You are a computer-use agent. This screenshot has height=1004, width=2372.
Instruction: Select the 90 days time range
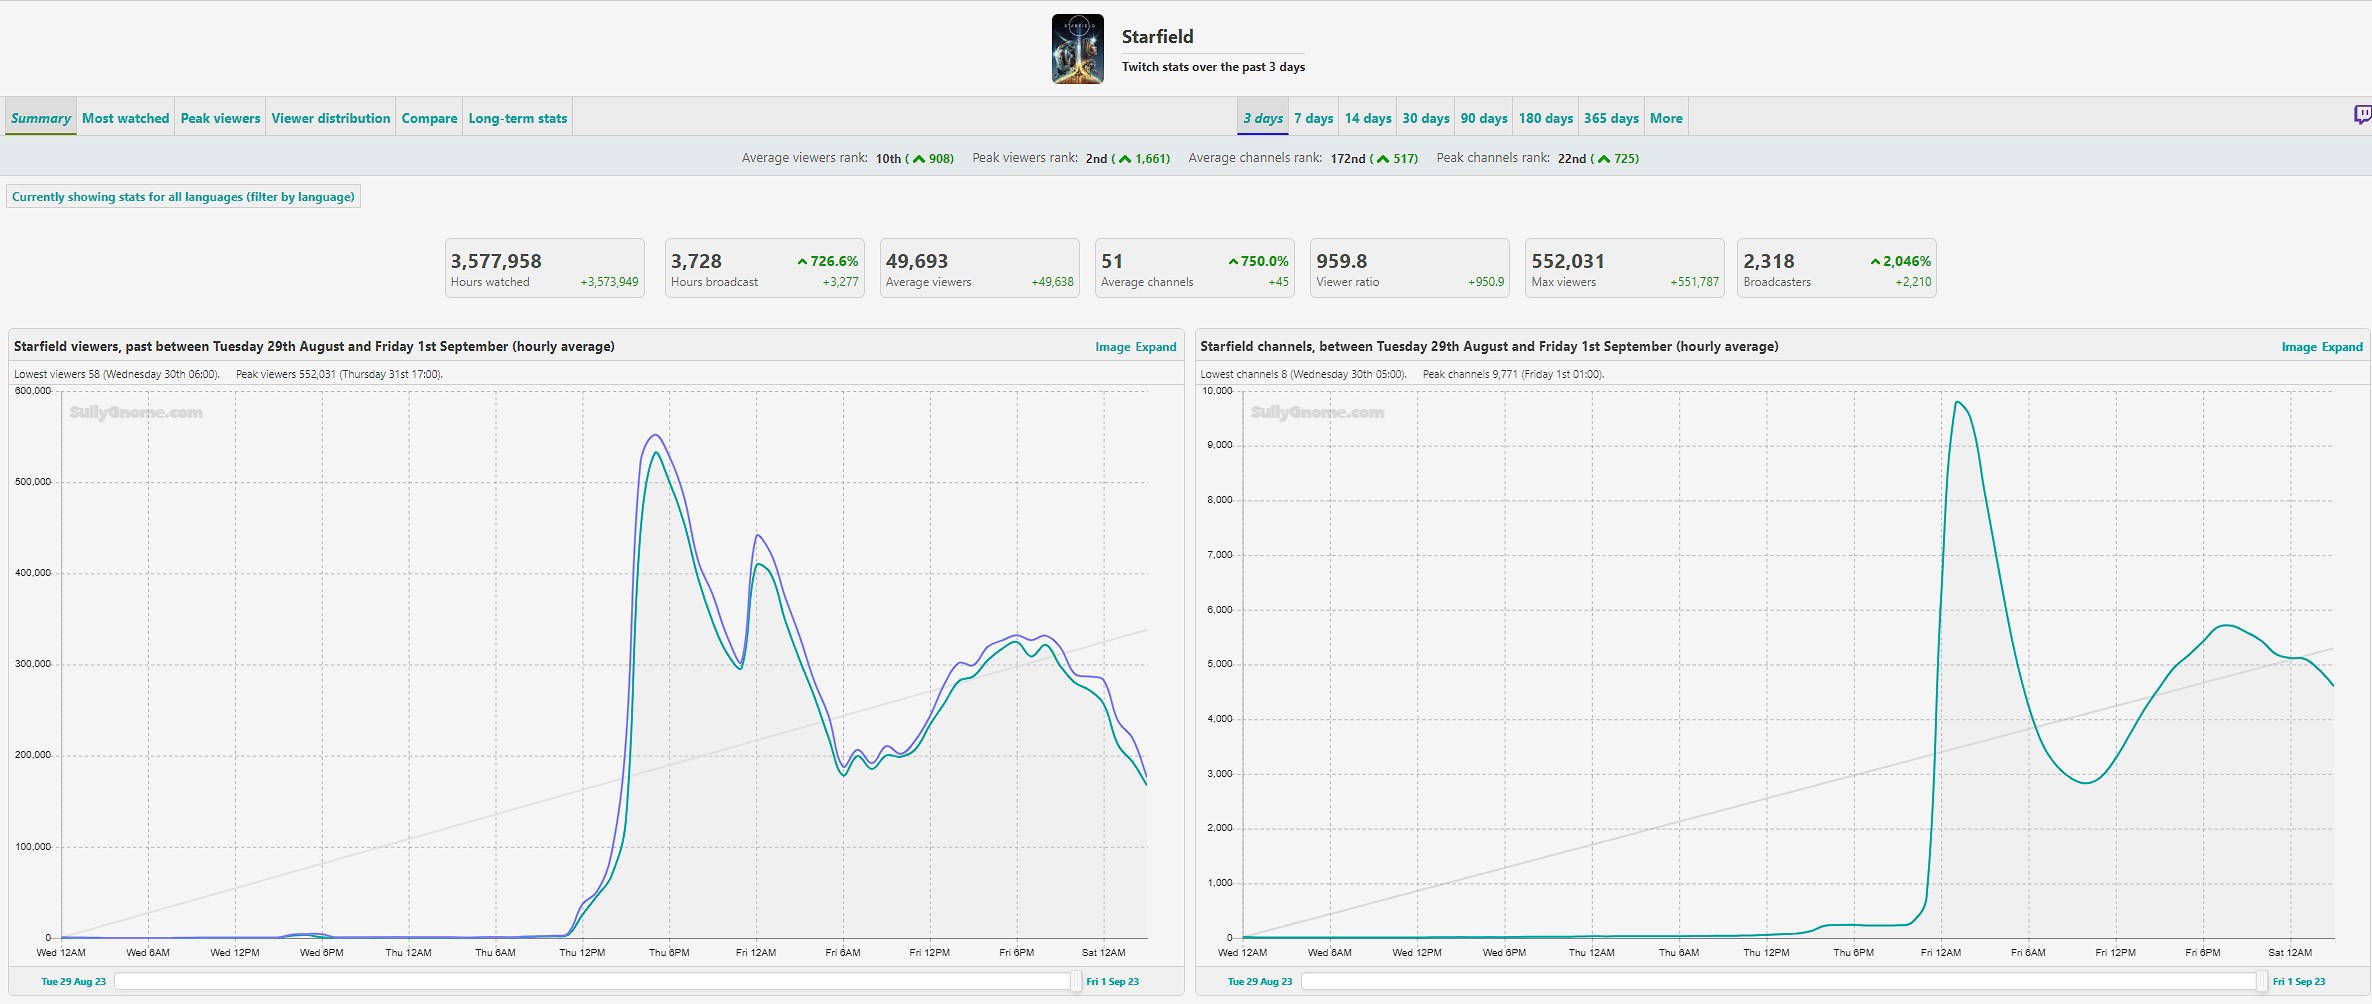[1484, 118]
